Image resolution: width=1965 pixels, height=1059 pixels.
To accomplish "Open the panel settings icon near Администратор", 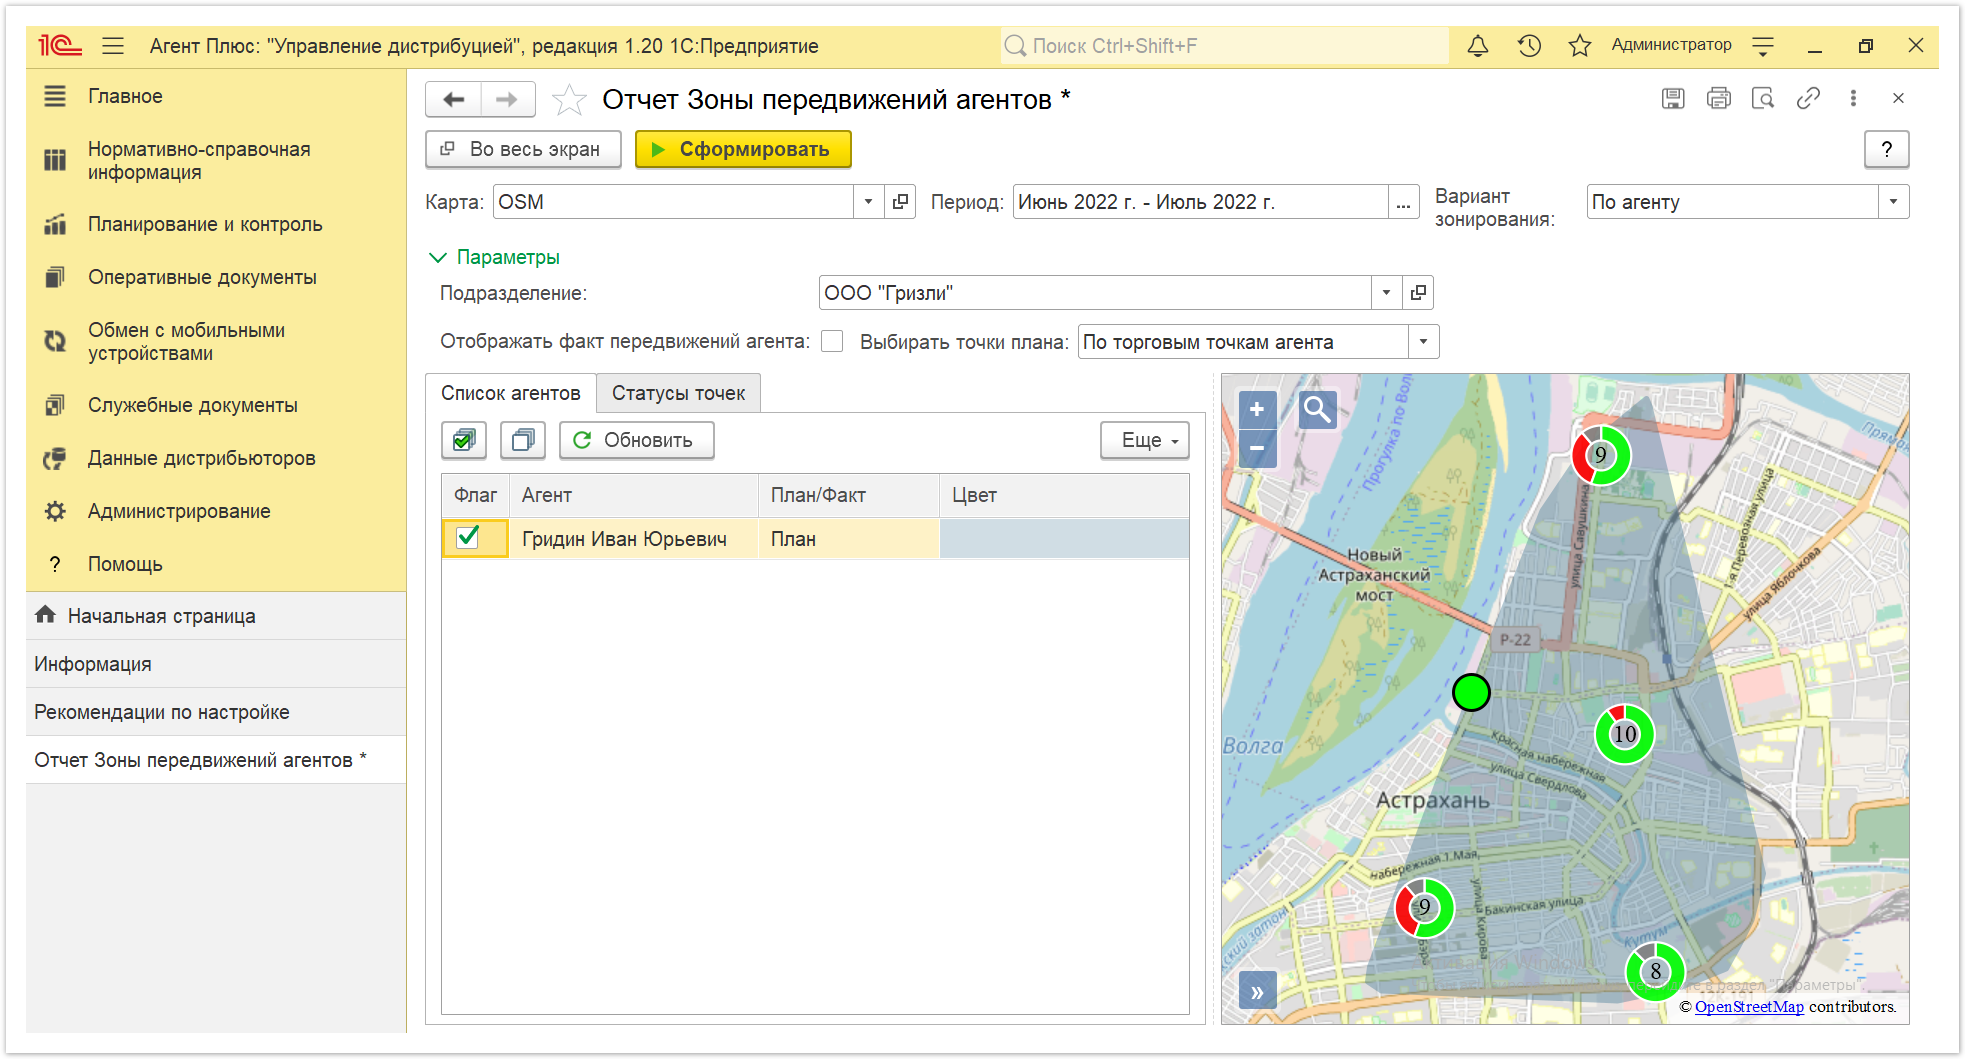I will pyautogui.click(x=1763, y=46).
